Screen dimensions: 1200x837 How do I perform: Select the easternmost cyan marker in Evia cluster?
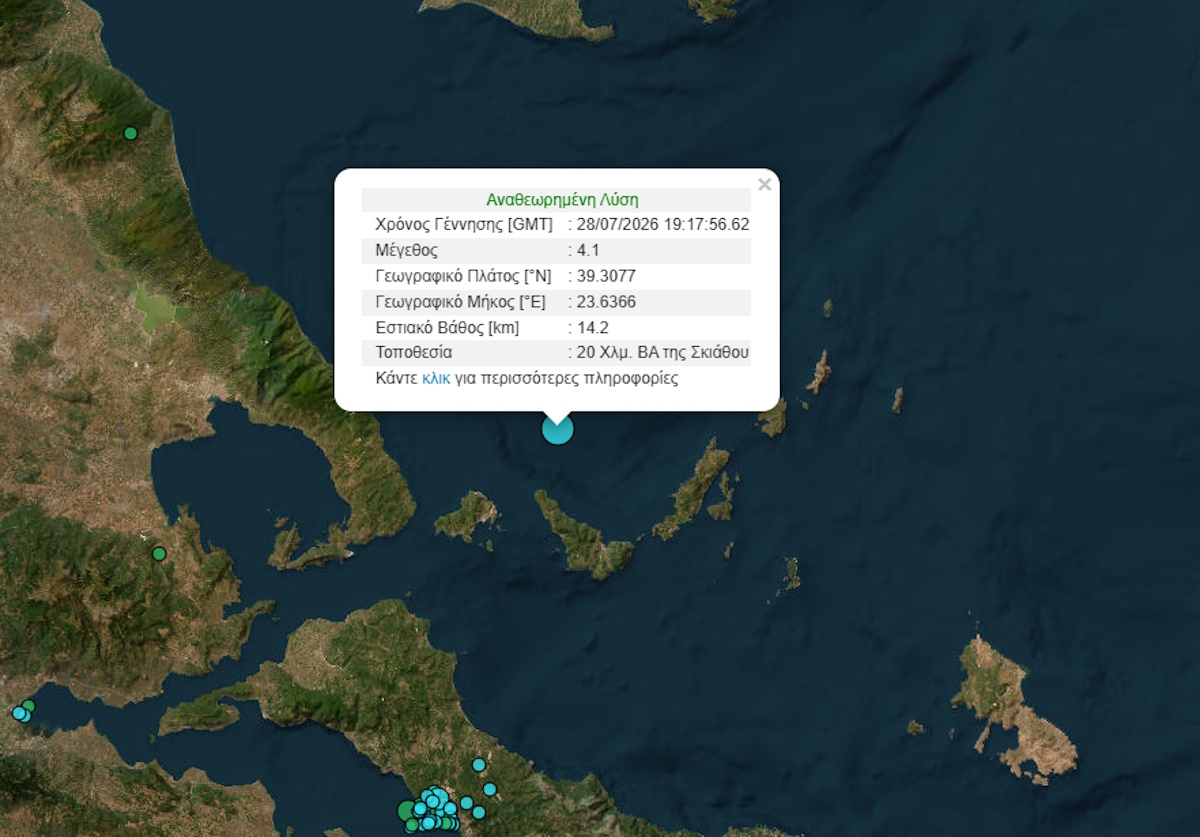pos(490,789)
